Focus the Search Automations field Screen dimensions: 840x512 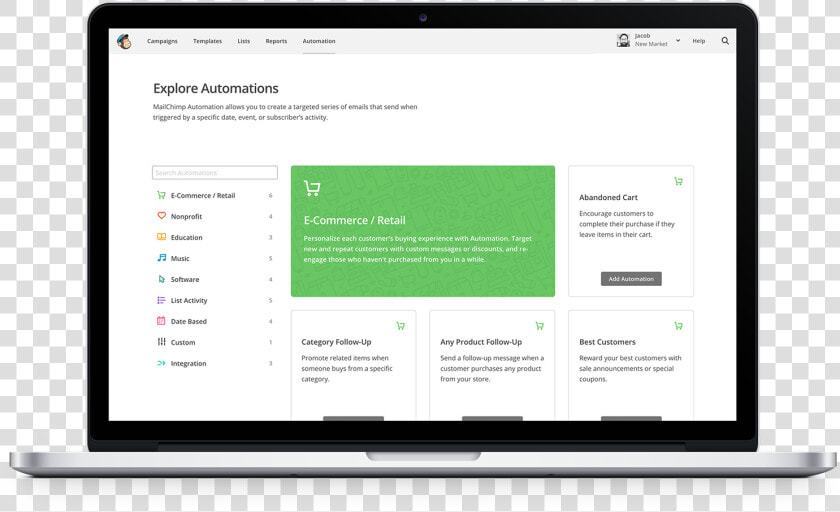(215, 172)
